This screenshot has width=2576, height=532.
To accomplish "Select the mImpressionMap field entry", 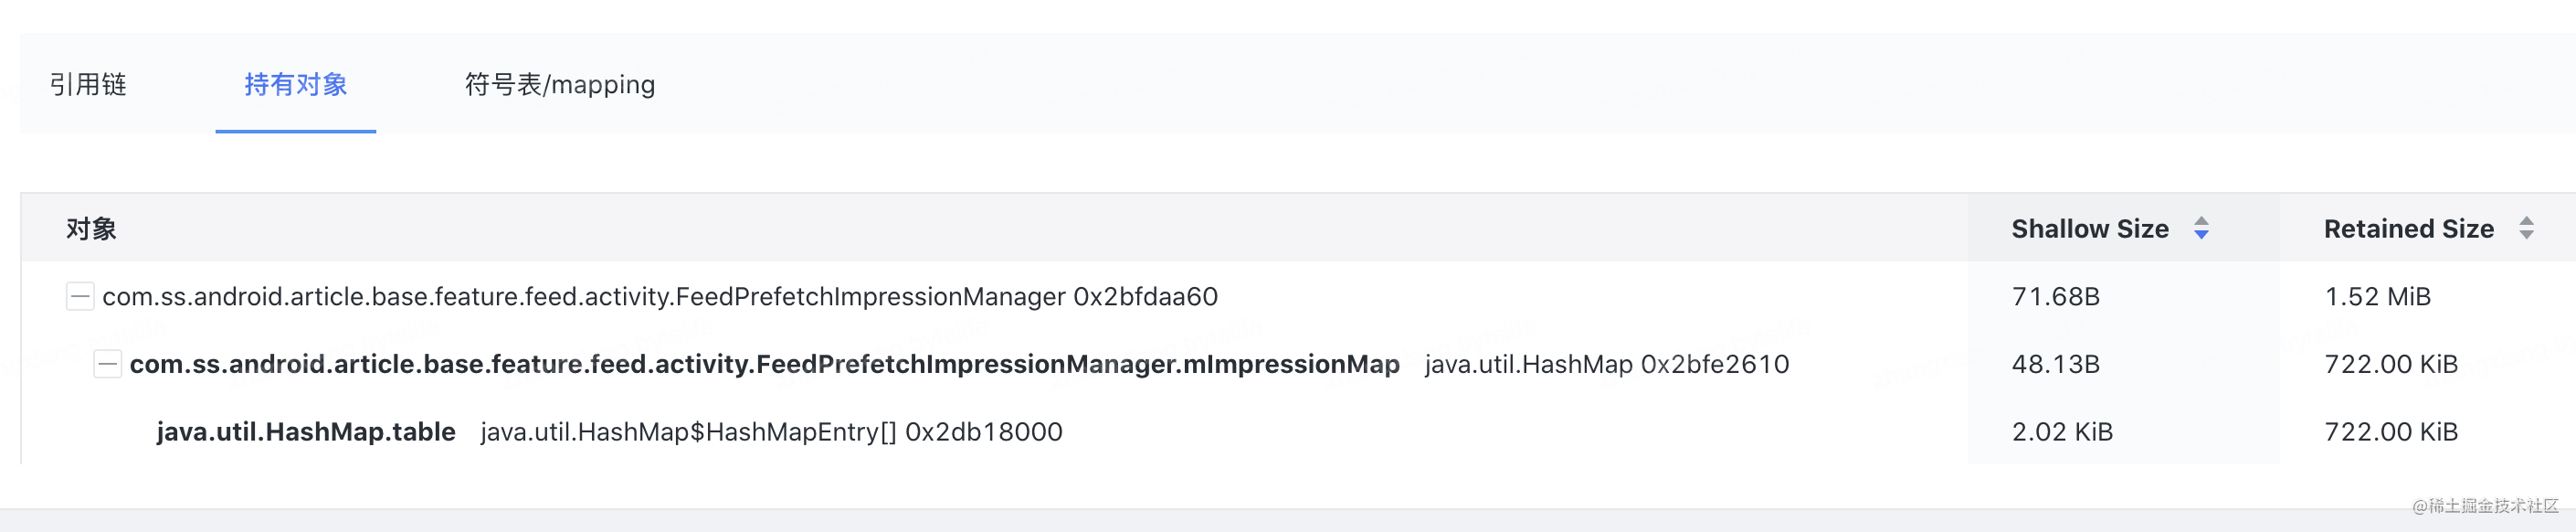I will (764, 364).
